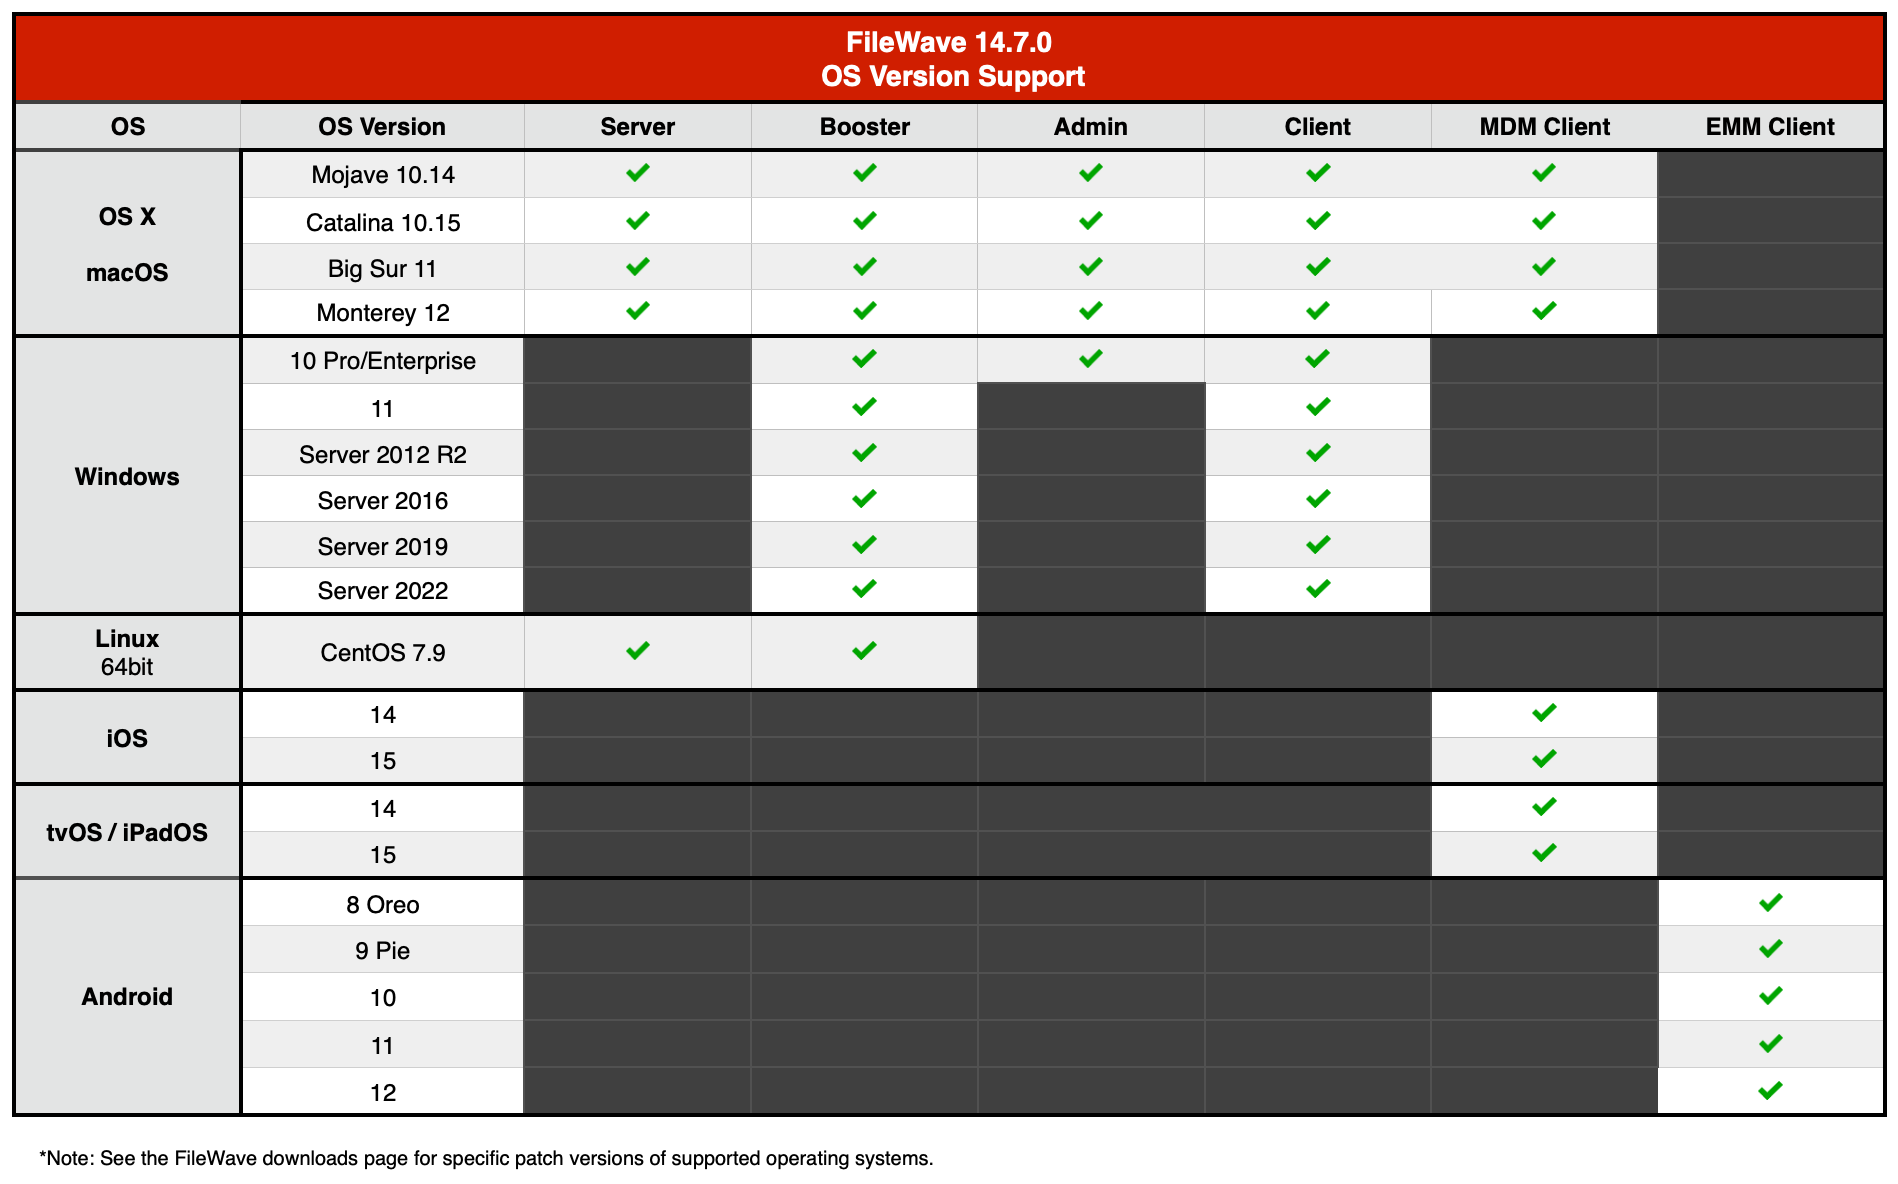Click the 'OS Version' column header
1898x1184 pixels.
[382, 127]
